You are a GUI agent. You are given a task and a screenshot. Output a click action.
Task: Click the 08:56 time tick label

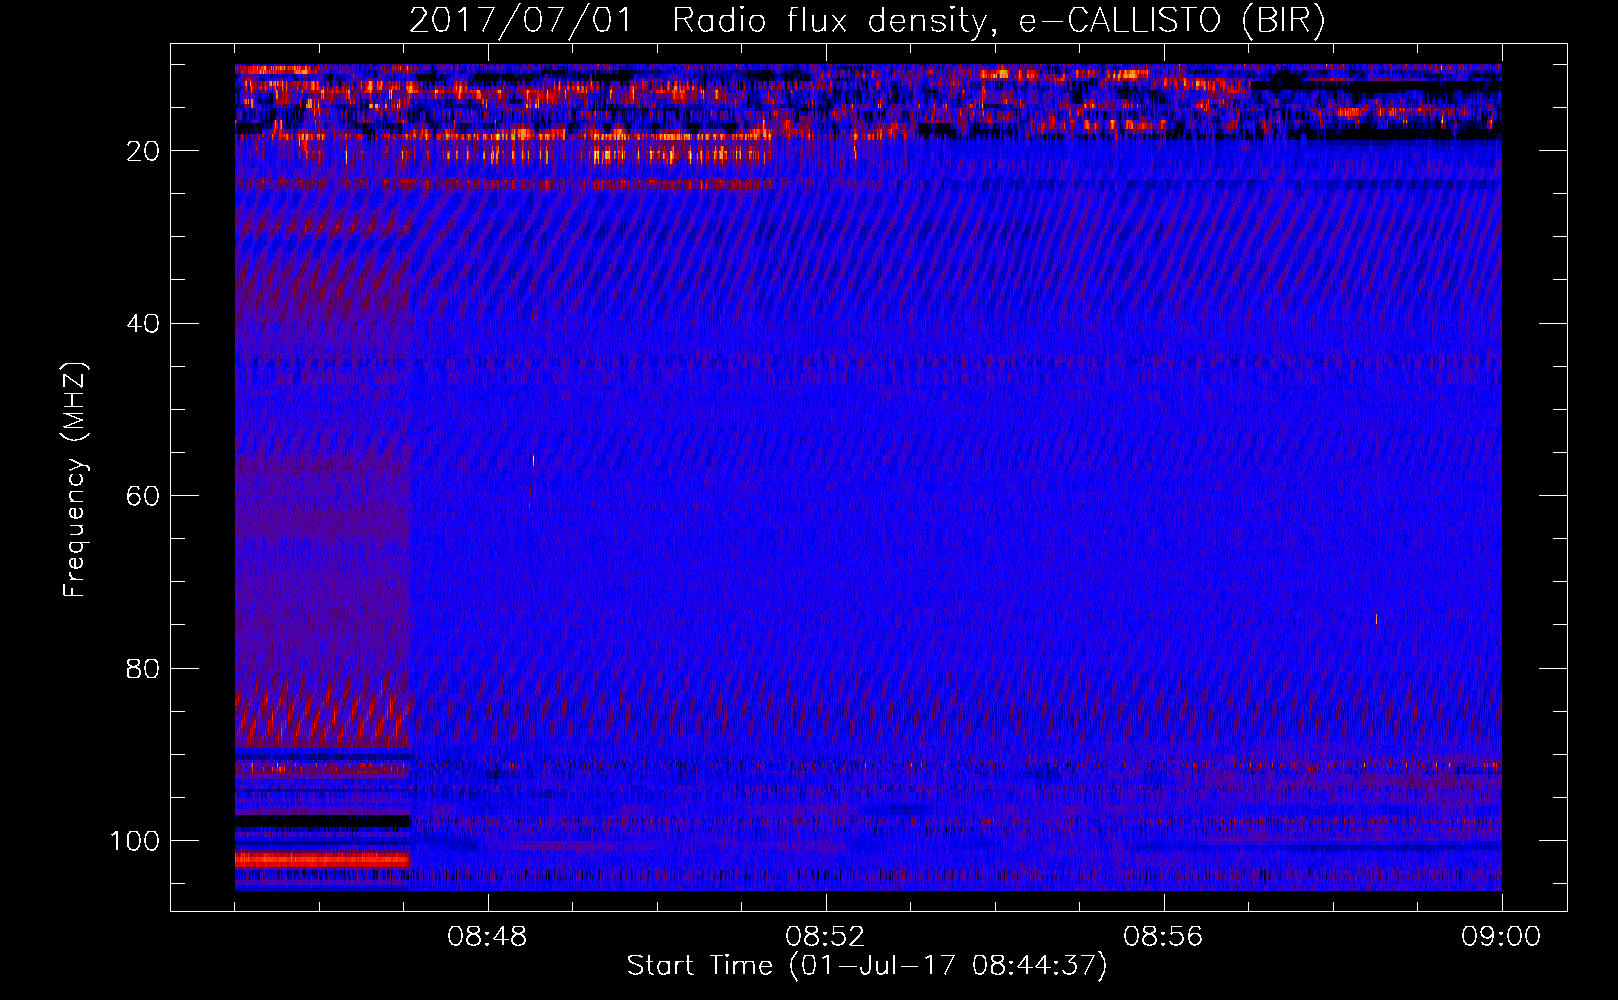[1163, 937]
